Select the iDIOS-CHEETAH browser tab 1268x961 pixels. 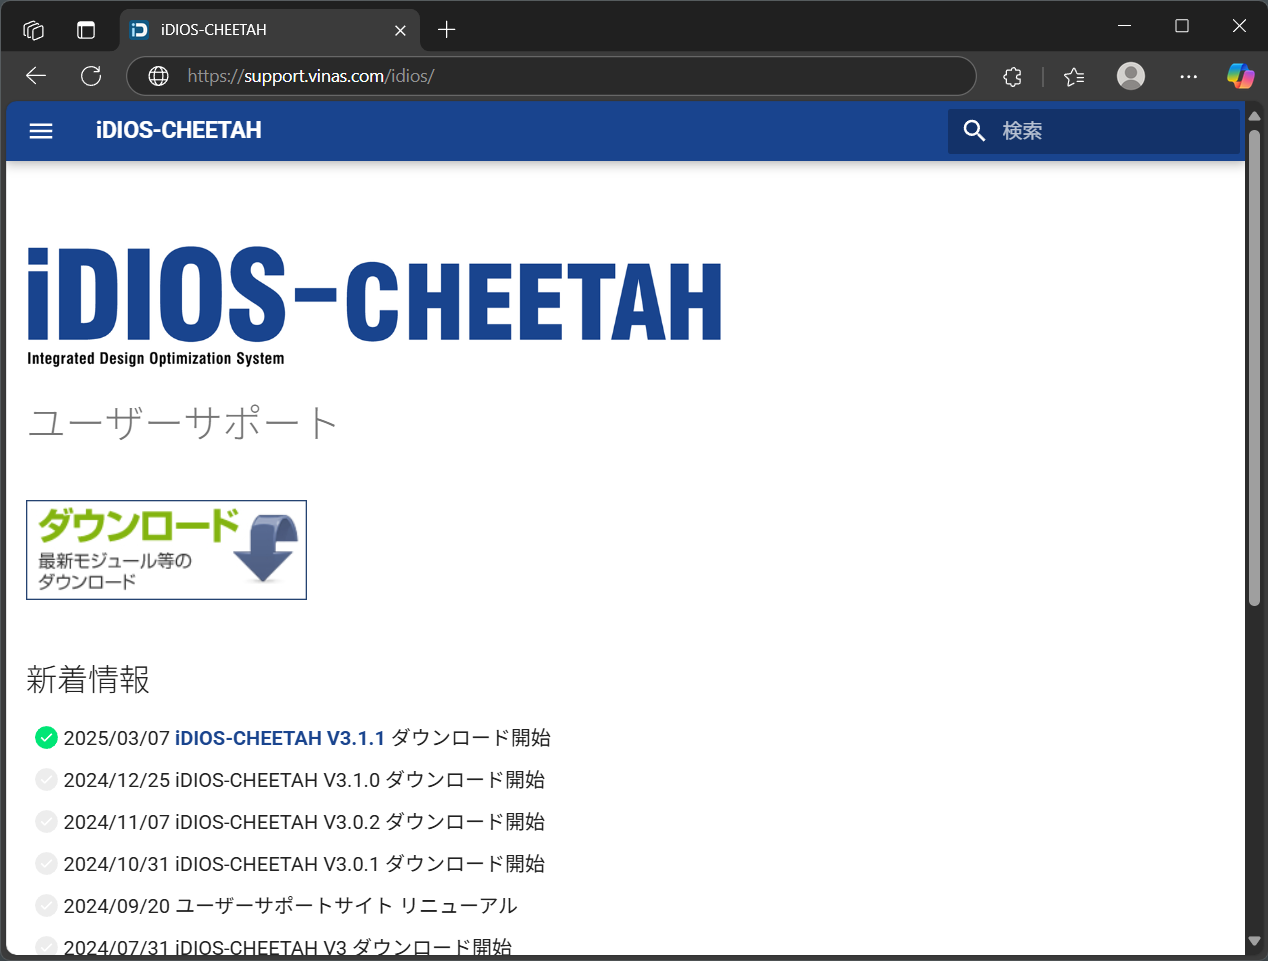click(x=270, y=30)
